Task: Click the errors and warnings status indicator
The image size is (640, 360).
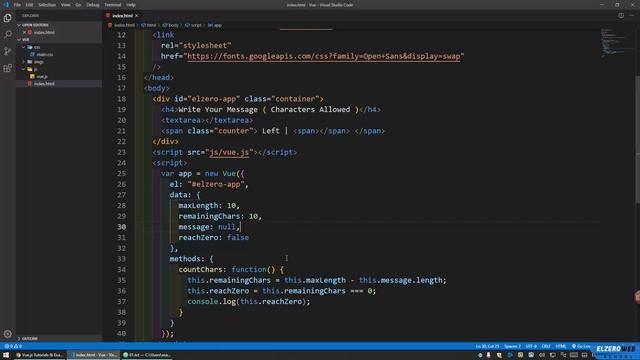Action: pyautogui.click(x=13, y=346)
